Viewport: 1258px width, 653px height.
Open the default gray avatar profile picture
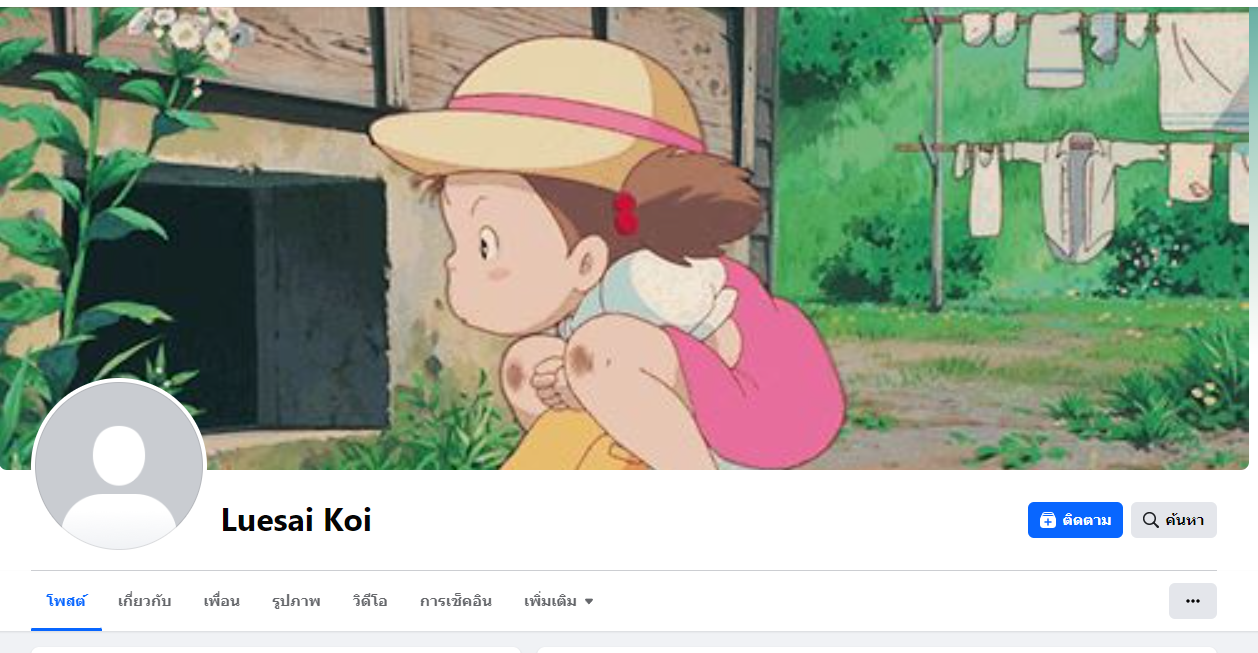click(119, 465)
